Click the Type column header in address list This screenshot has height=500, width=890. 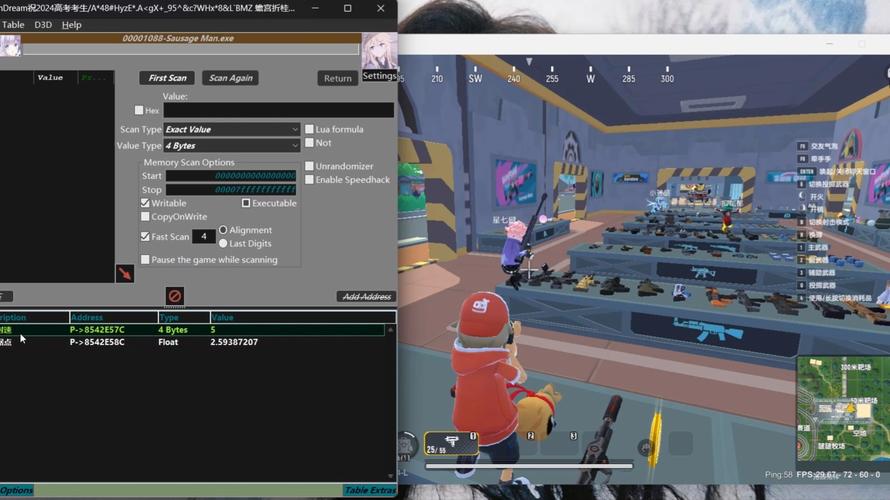tap(184, 317)
